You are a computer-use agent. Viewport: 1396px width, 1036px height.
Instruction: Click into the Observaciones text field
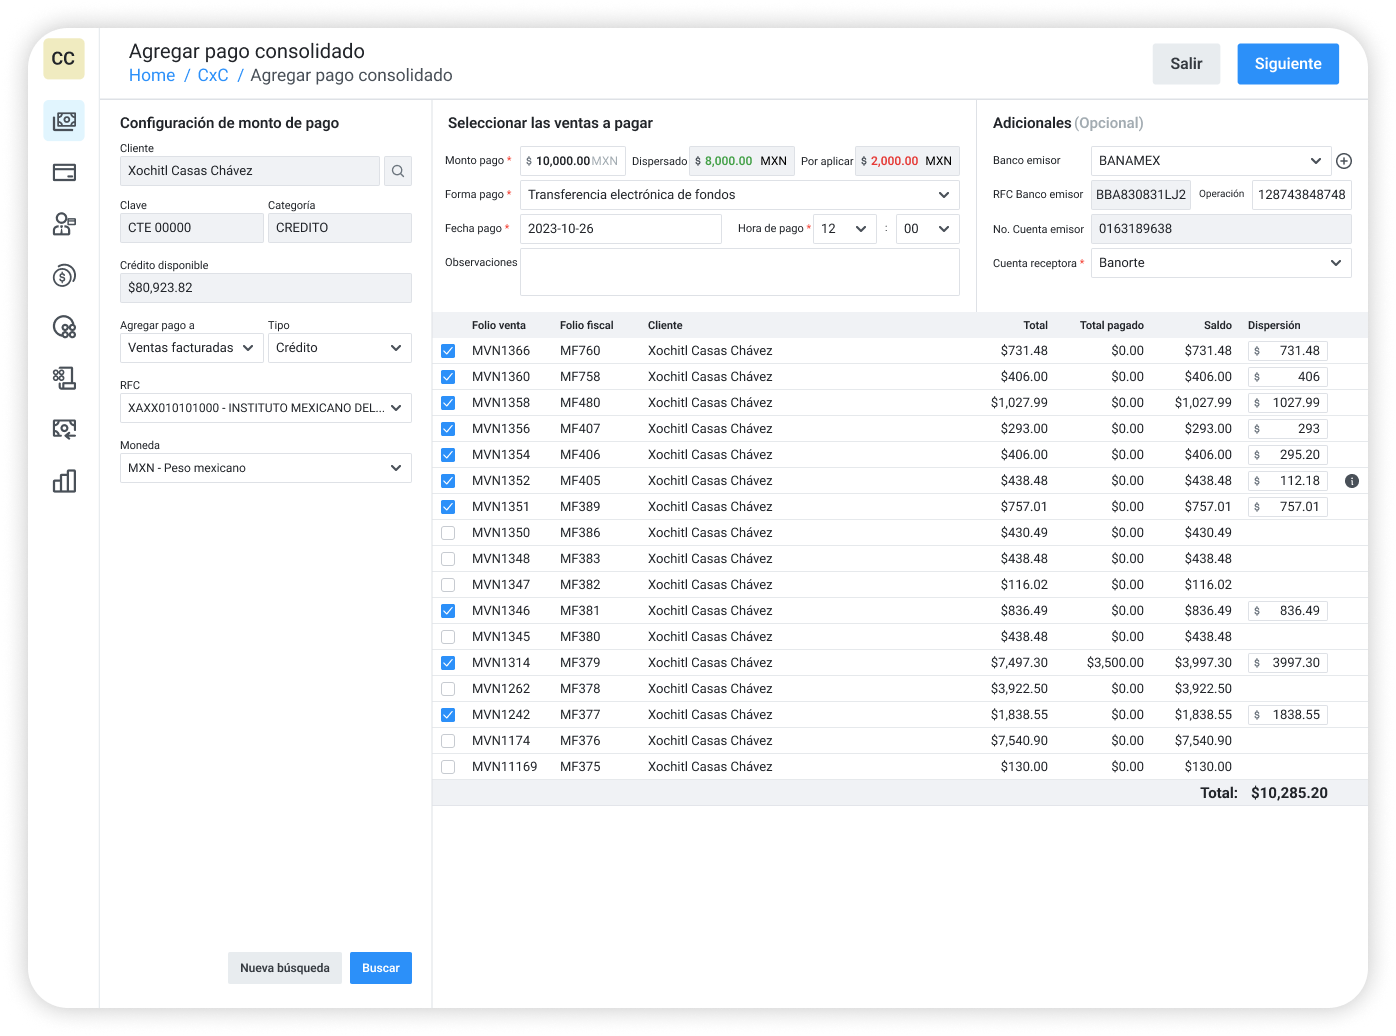(740, 272)
